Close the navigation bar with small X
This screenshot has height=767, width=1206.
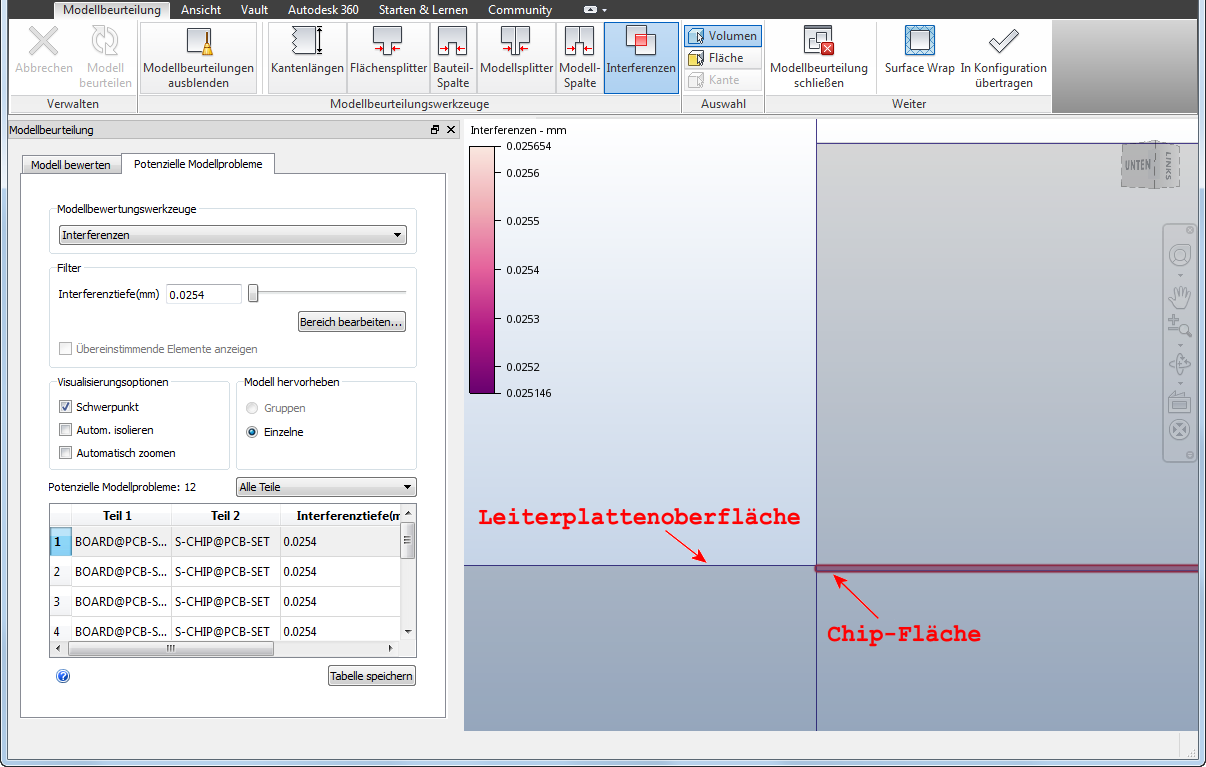(1190, 231)
